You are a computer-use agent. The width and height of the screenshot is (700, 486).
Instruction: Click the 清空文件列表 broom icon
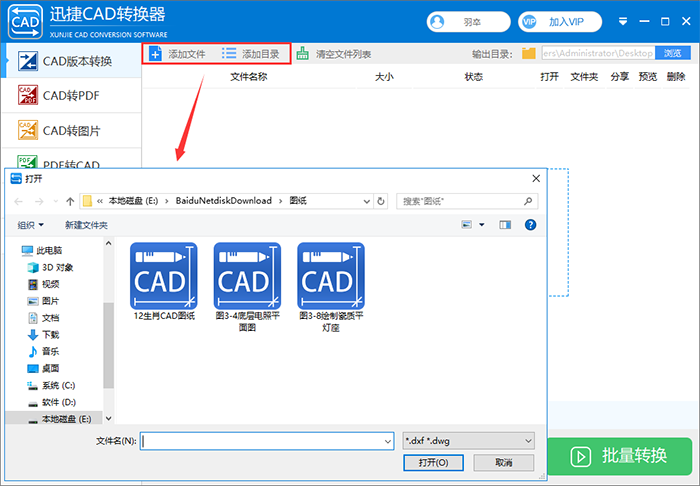[x=303, y=54]
